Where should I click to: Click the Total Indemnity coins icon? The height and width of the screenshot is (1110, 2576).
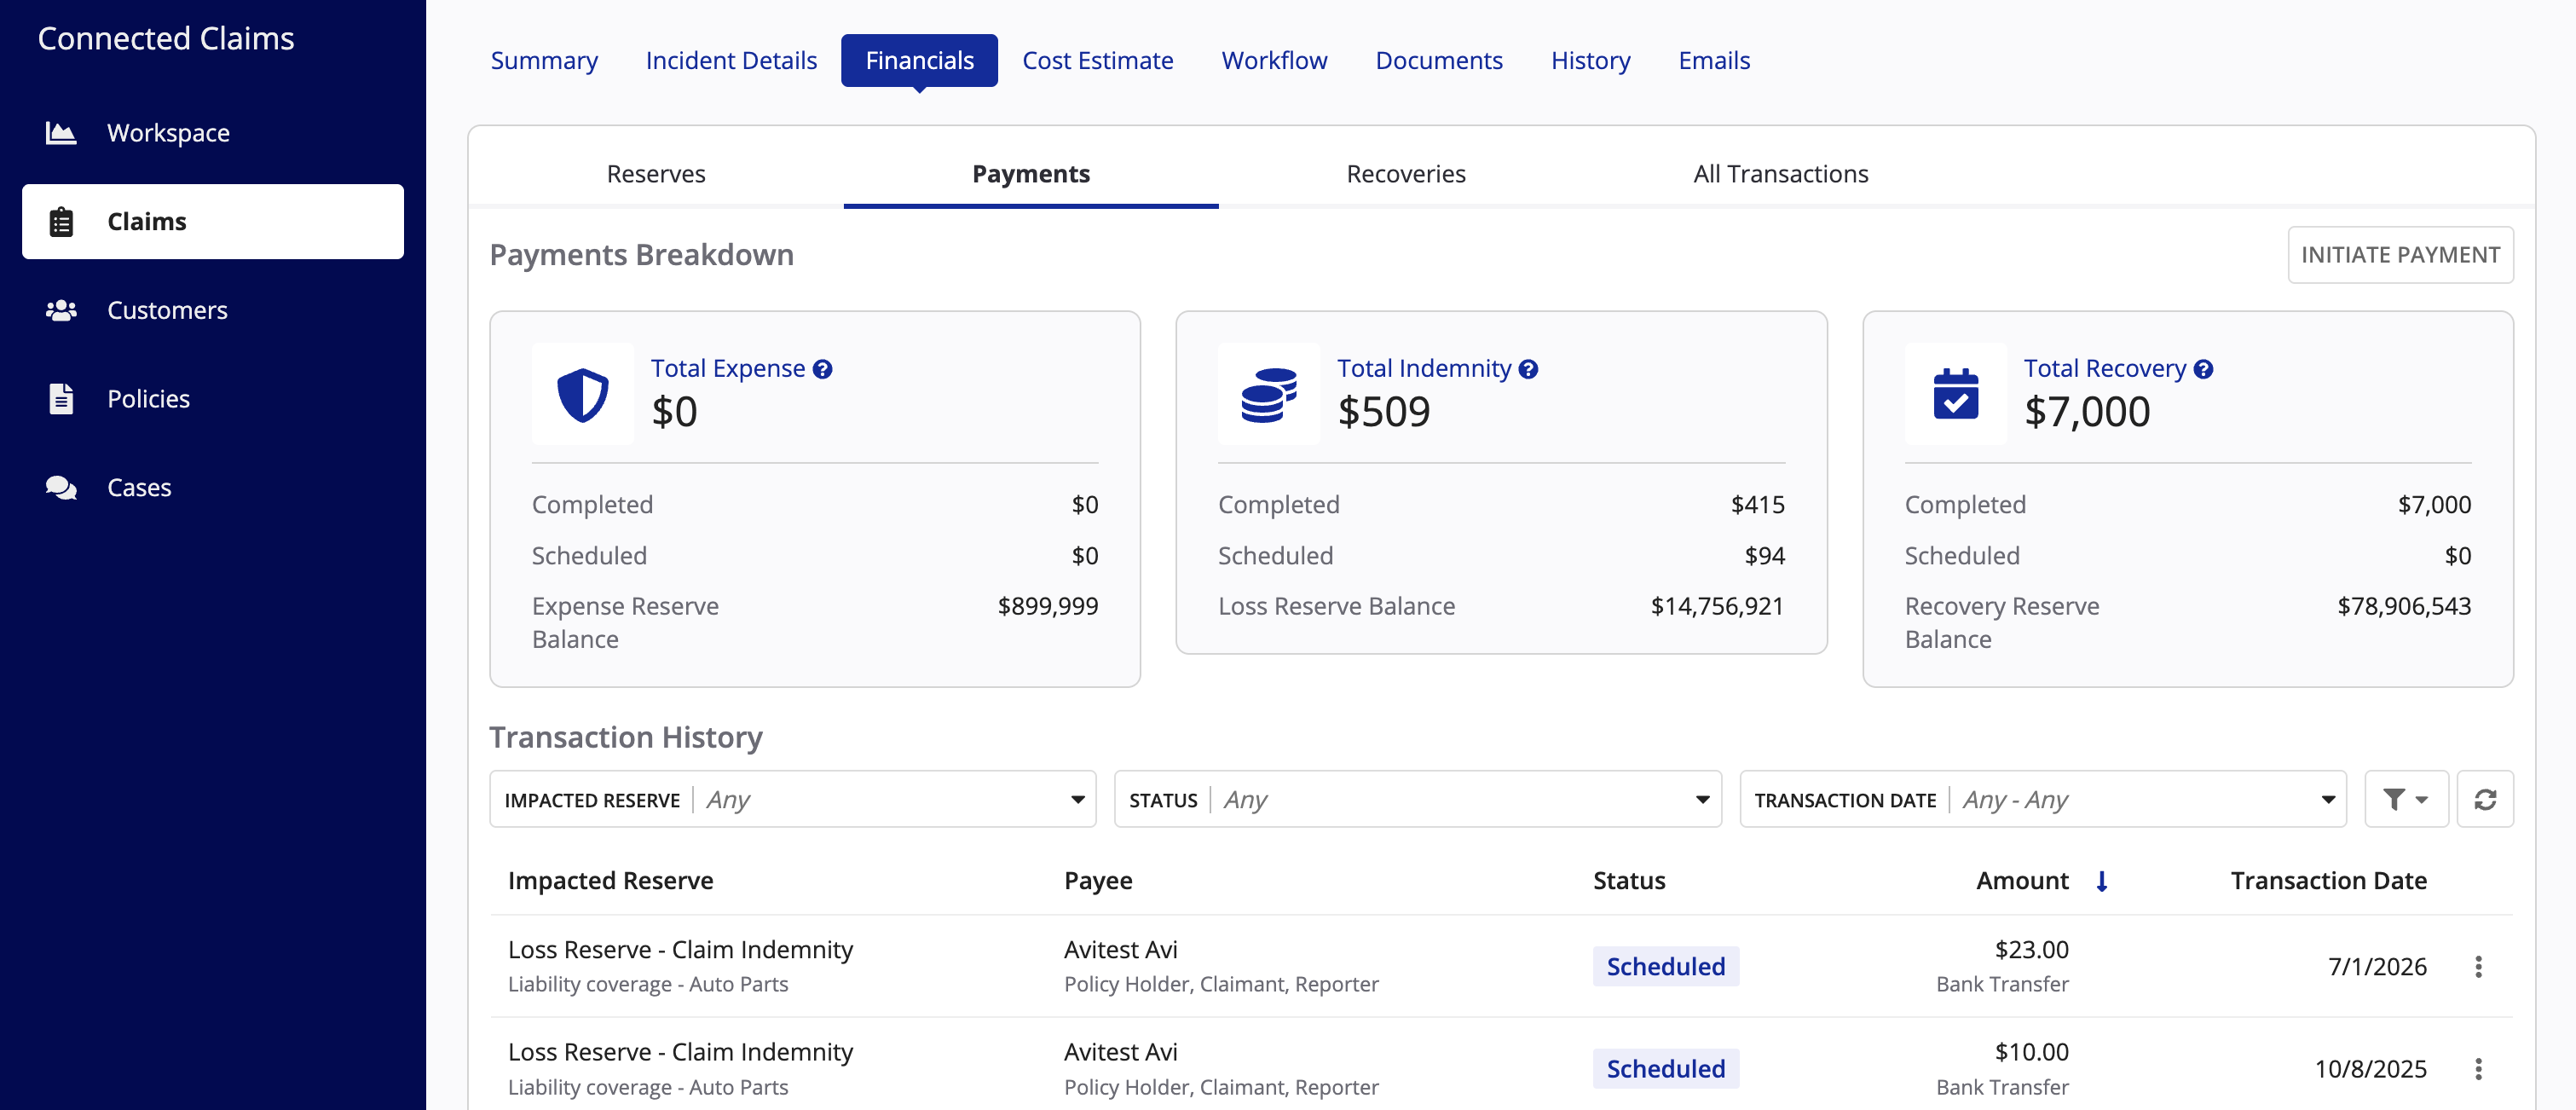[x=1268, y=394]
